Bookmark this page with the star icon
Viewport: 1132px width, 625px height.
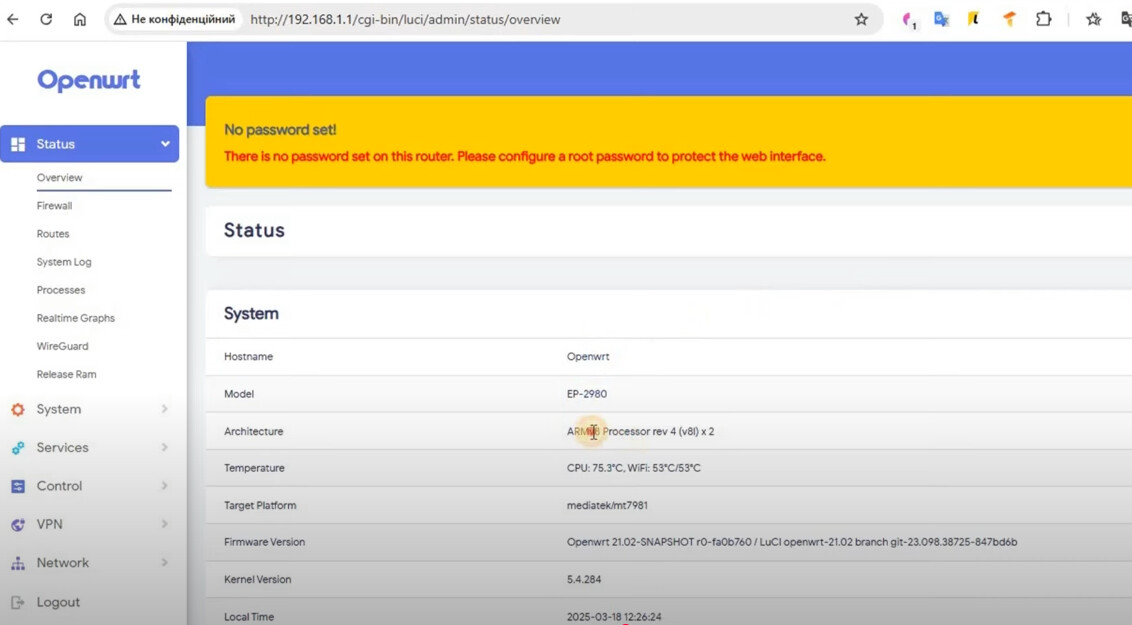click(x=861, y=19)
